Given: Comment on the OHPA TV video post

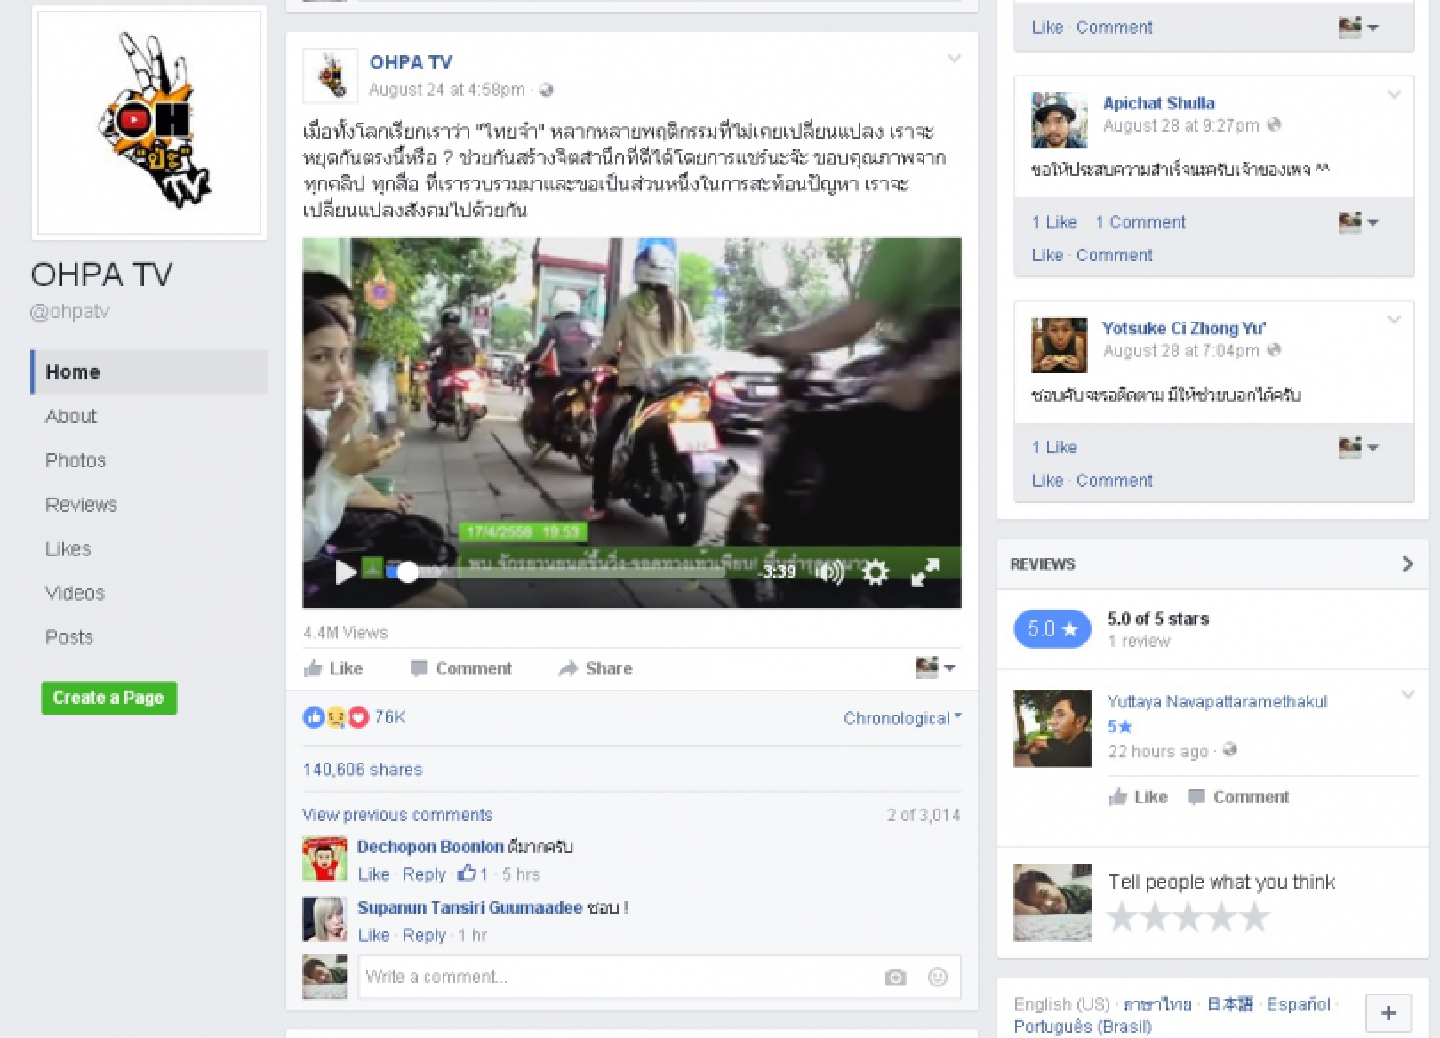Looking at the screenshot, I should (461, 668).
